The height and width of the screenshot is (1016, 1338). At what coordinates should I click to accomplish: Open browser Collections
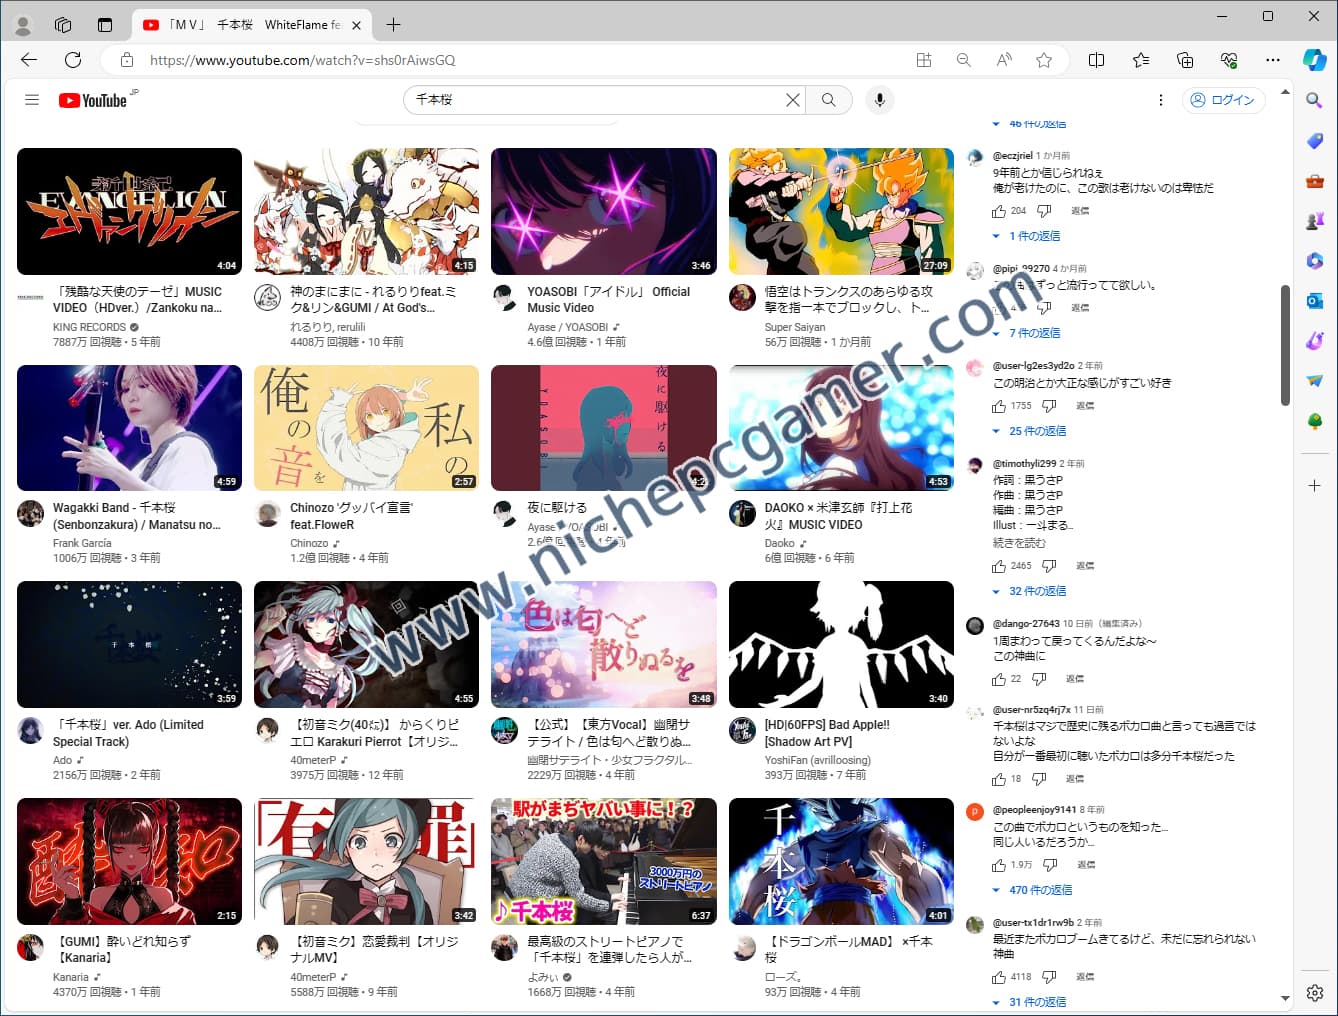1185,60
